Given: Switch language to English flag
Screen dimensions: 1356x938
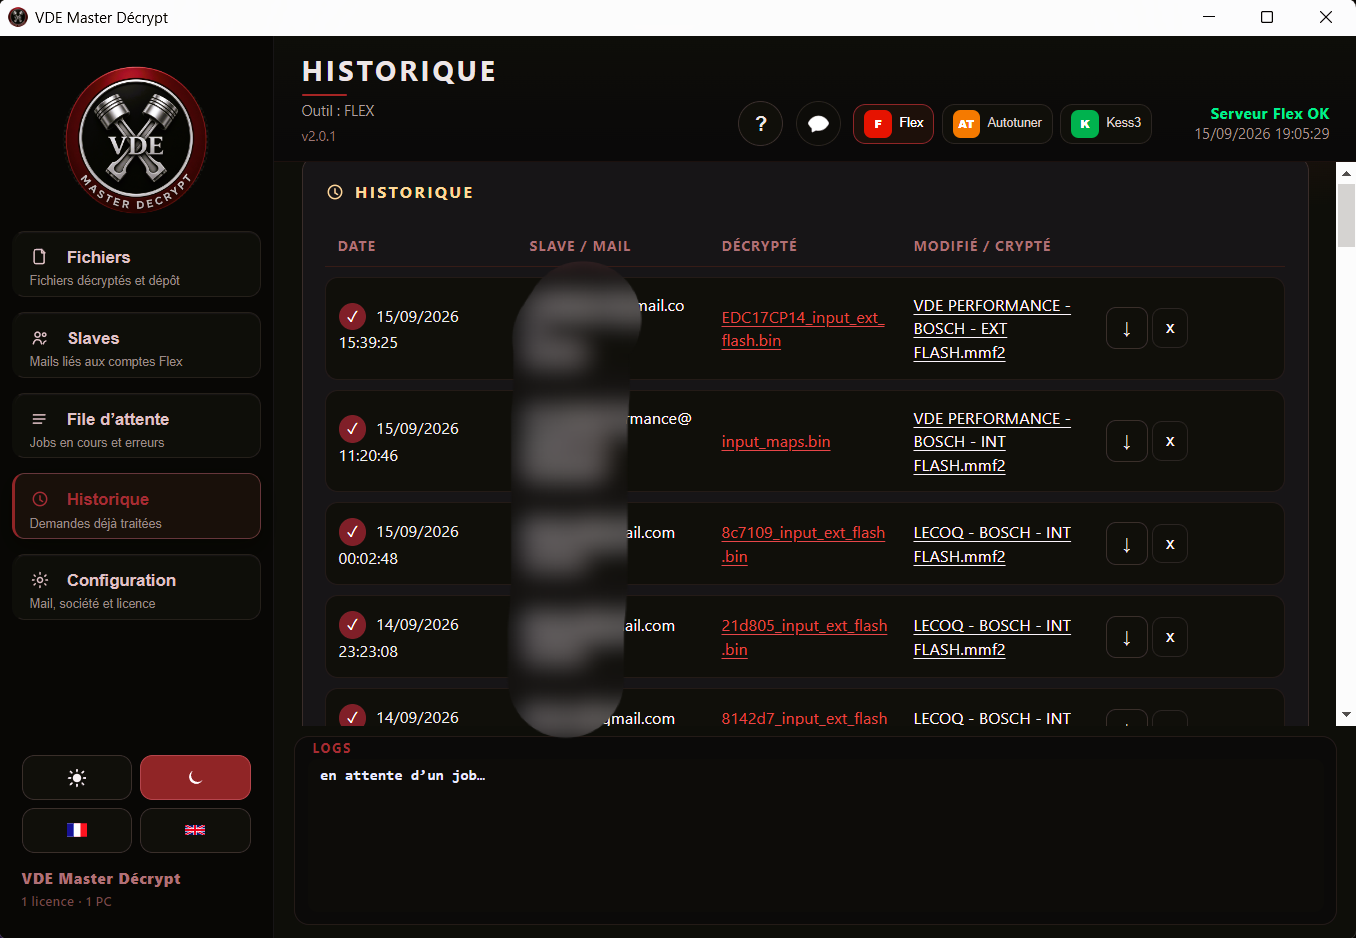Looking at the screenshot, I should pyautogui.click(x=195, y=830).
